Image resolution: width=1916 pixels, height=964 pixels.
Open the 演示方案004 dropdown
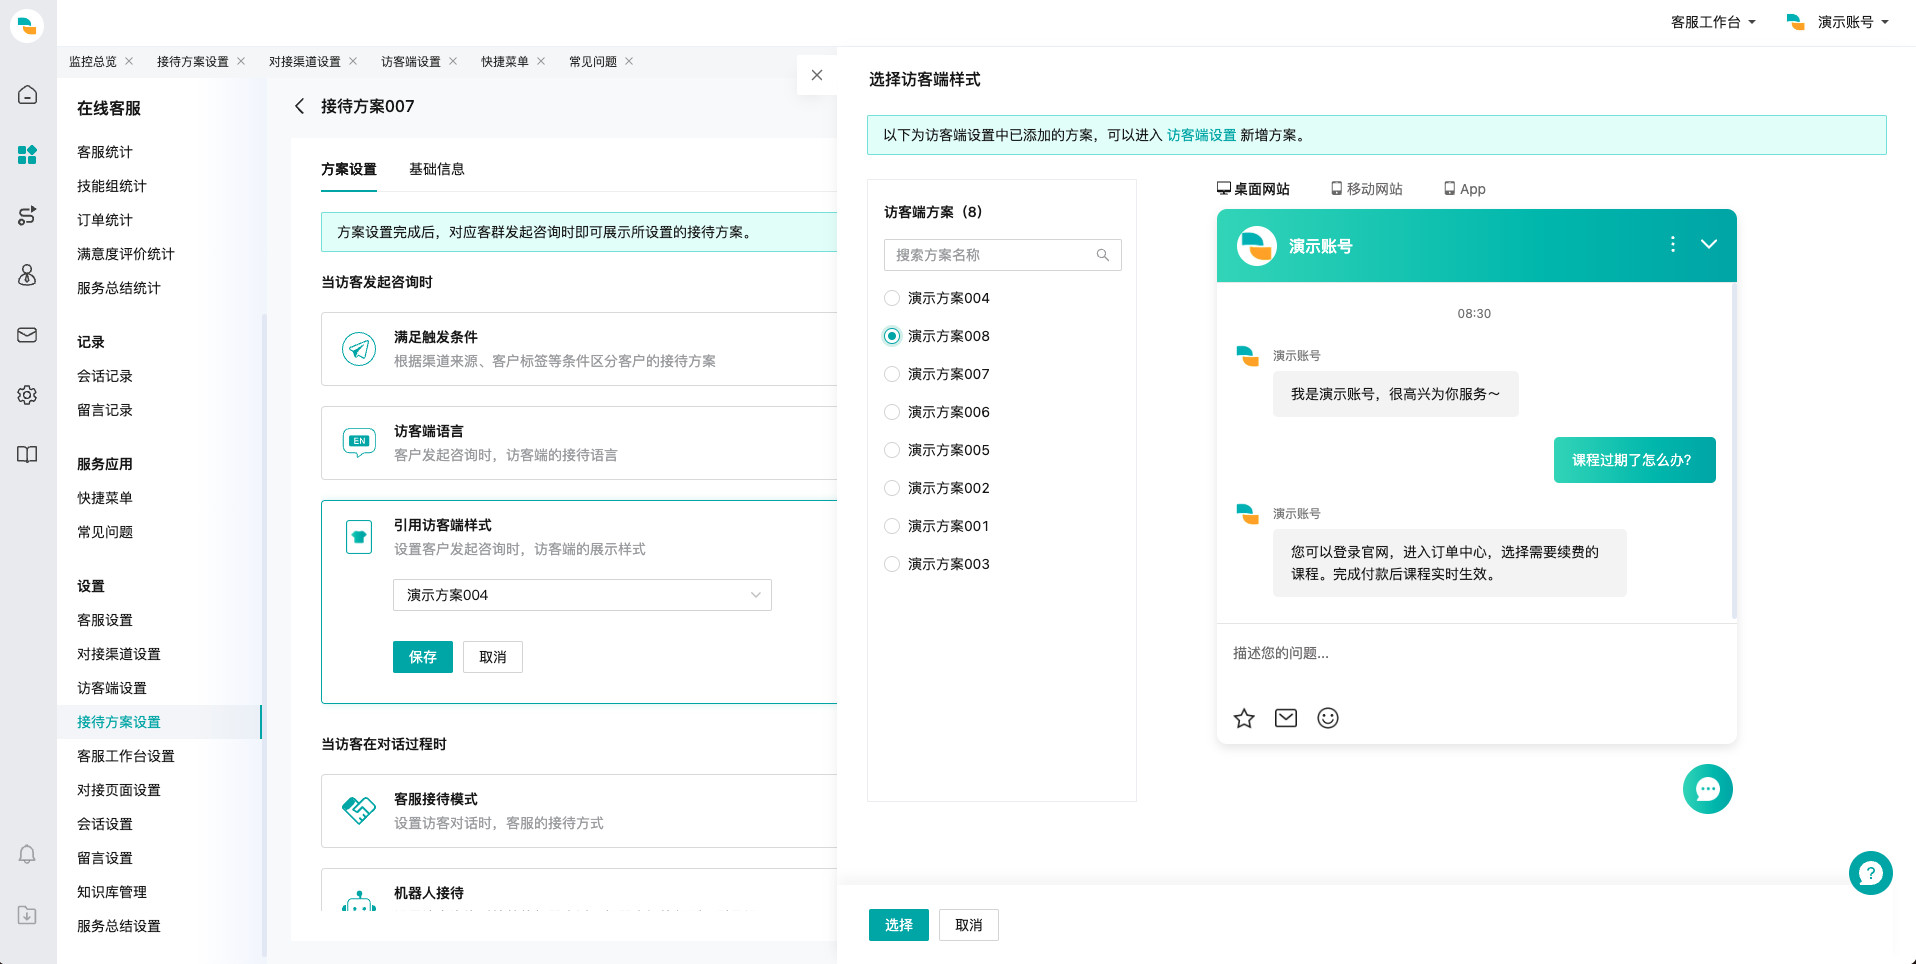[582, 595]
